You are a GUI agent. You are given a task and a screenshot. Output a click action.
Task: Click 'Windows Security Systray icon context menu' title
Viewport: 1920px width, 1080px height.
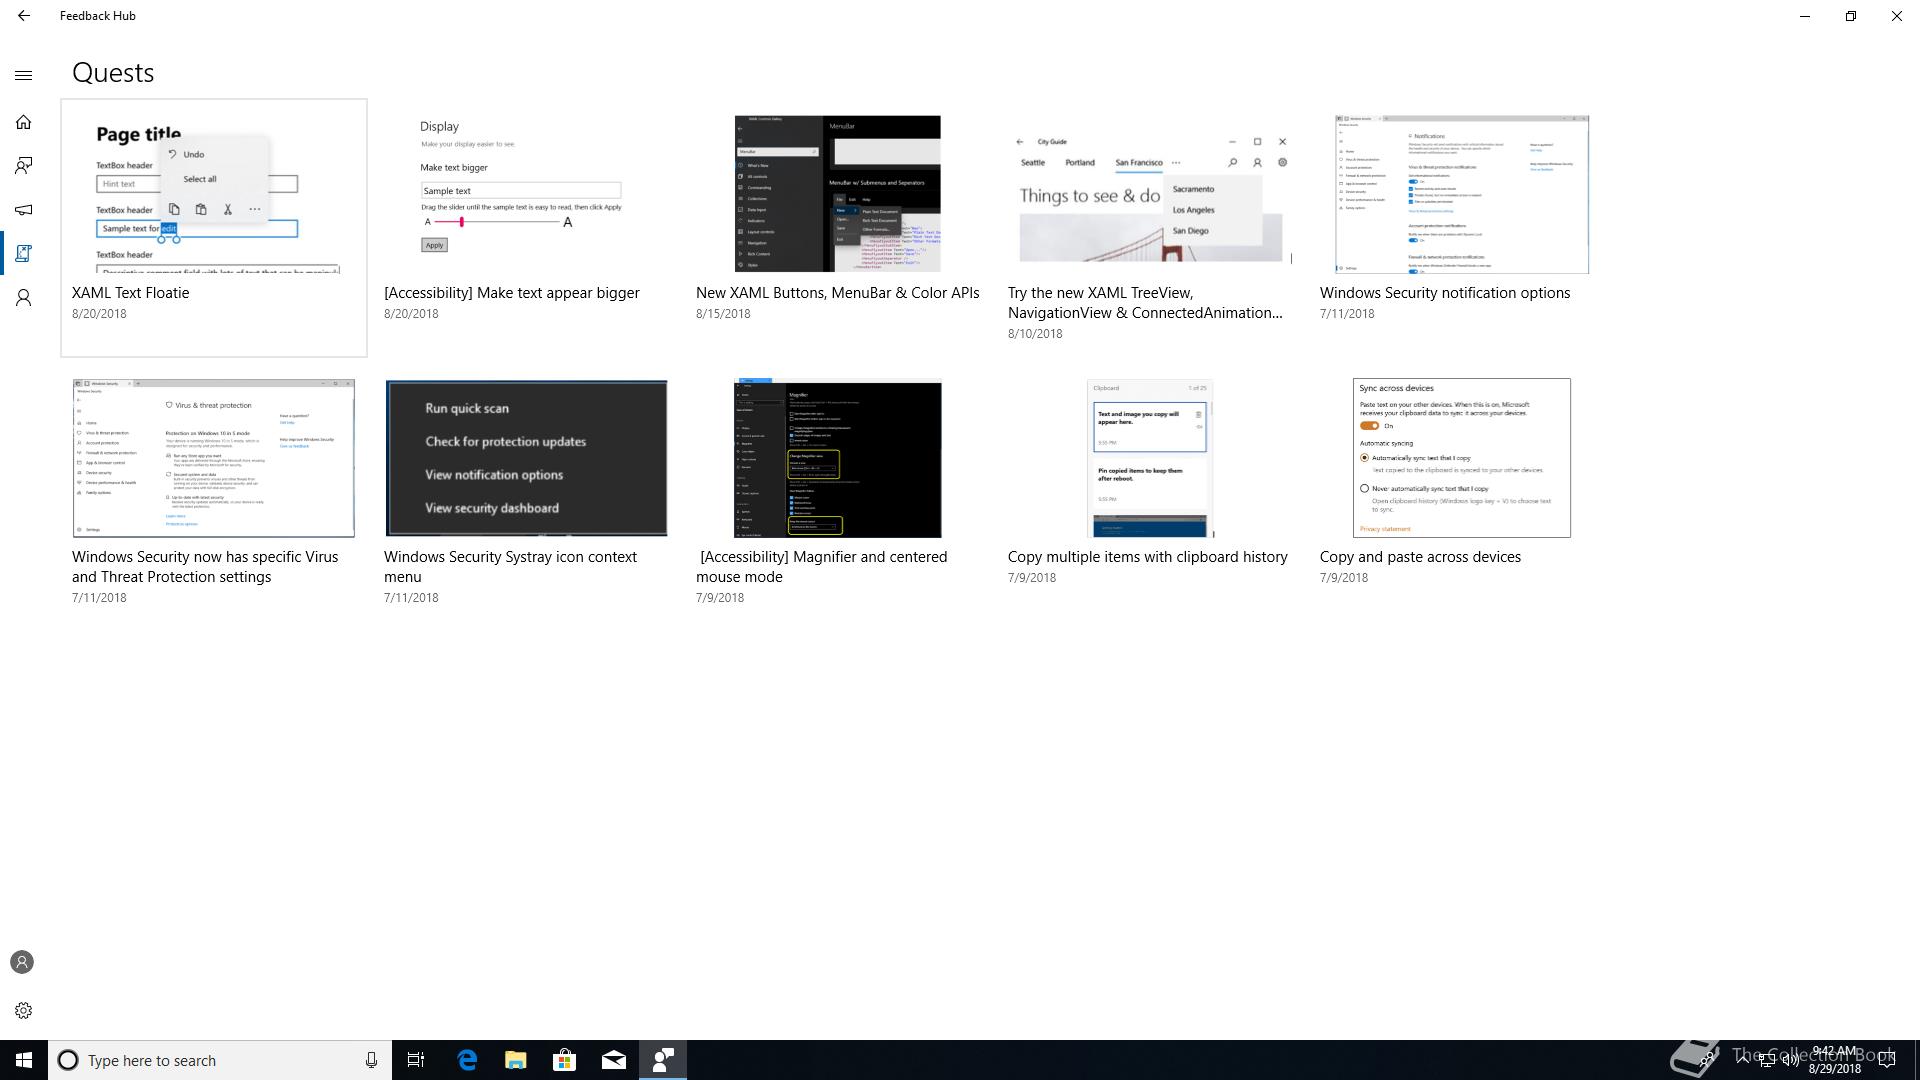(x=510, y=567)
